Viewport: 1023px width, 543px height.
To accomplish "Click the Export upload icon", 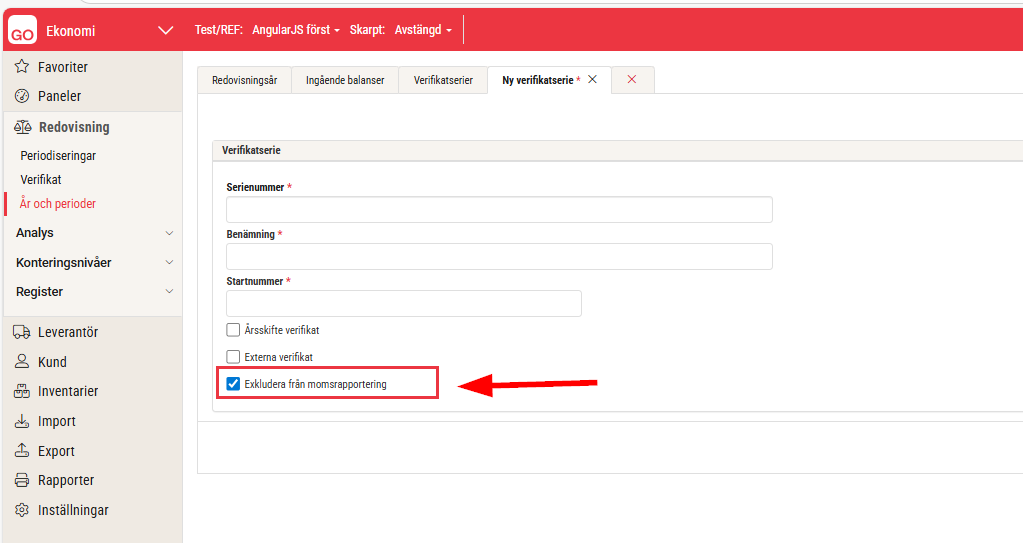I will pyautogui.click(x=22, y=451).
